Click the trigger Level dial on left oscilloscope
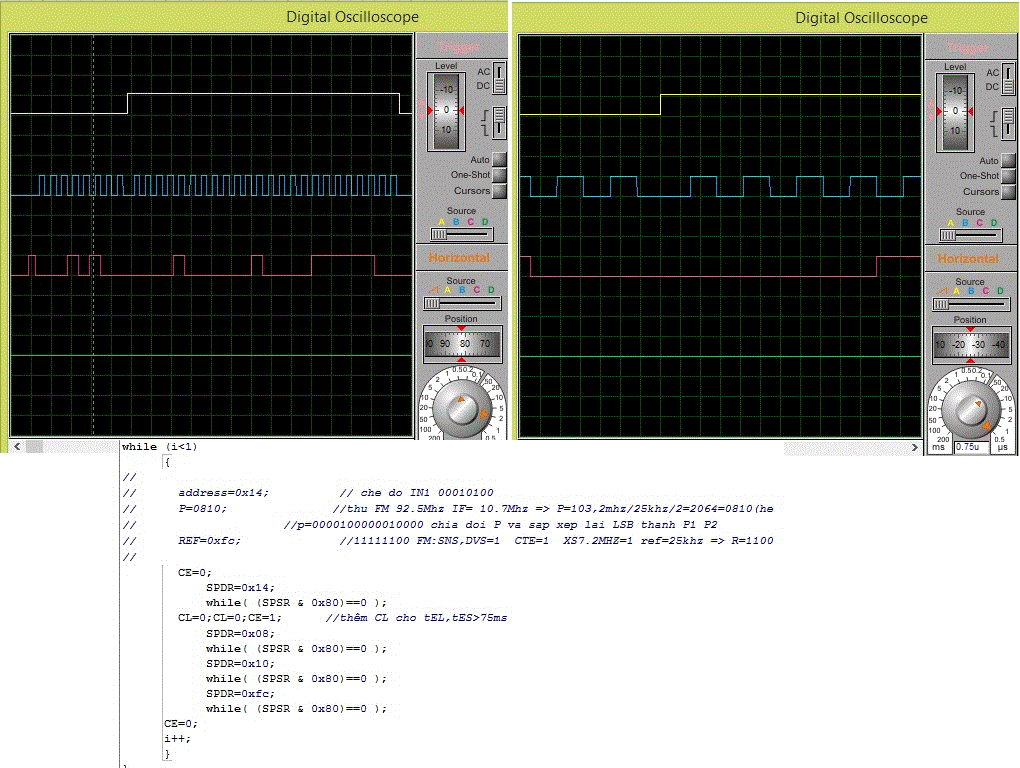The image size is (1020, 768). pyautogui.click(x=446, y=109)
